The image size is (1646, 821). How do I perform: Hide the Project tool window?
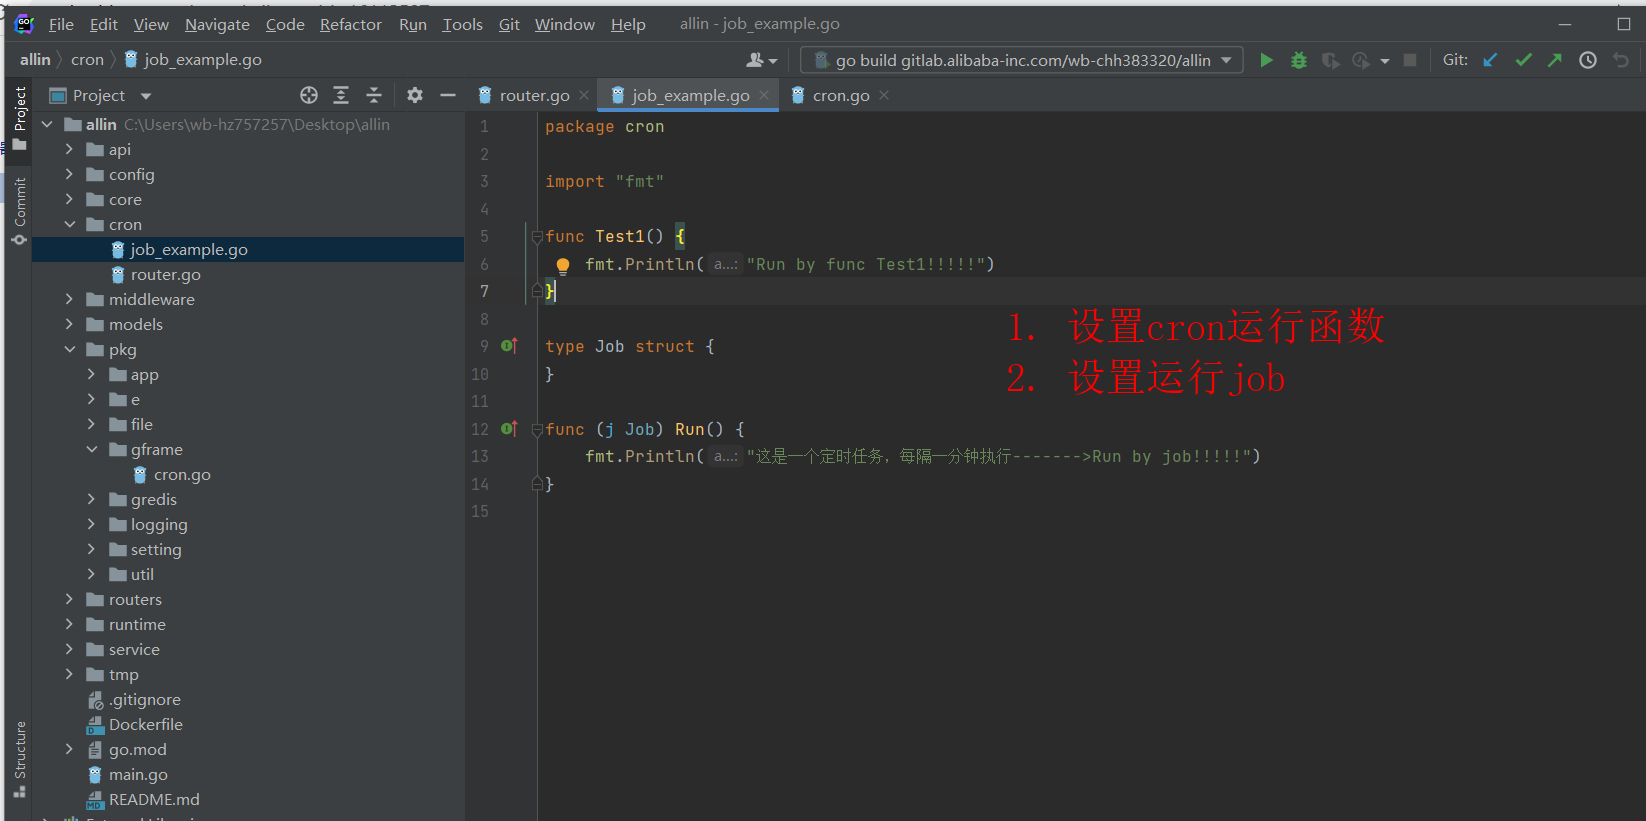pyautogui.click(x=448, y=95)
